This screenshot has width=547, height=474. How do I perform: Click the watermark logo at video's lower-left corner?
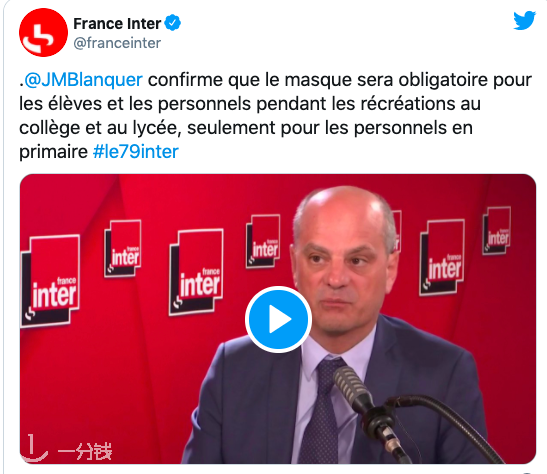[34, 448]
